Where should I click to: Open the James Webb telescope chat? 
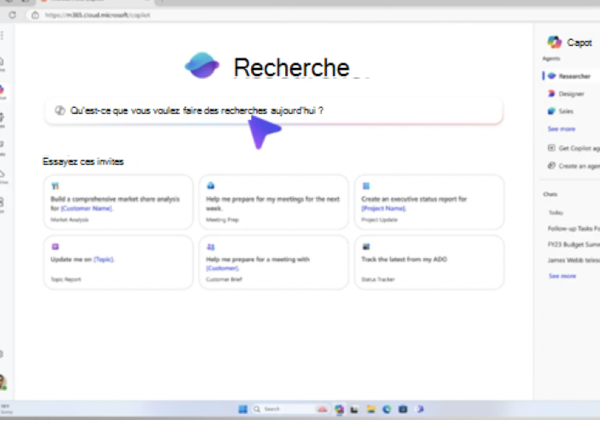click(574, 260)
